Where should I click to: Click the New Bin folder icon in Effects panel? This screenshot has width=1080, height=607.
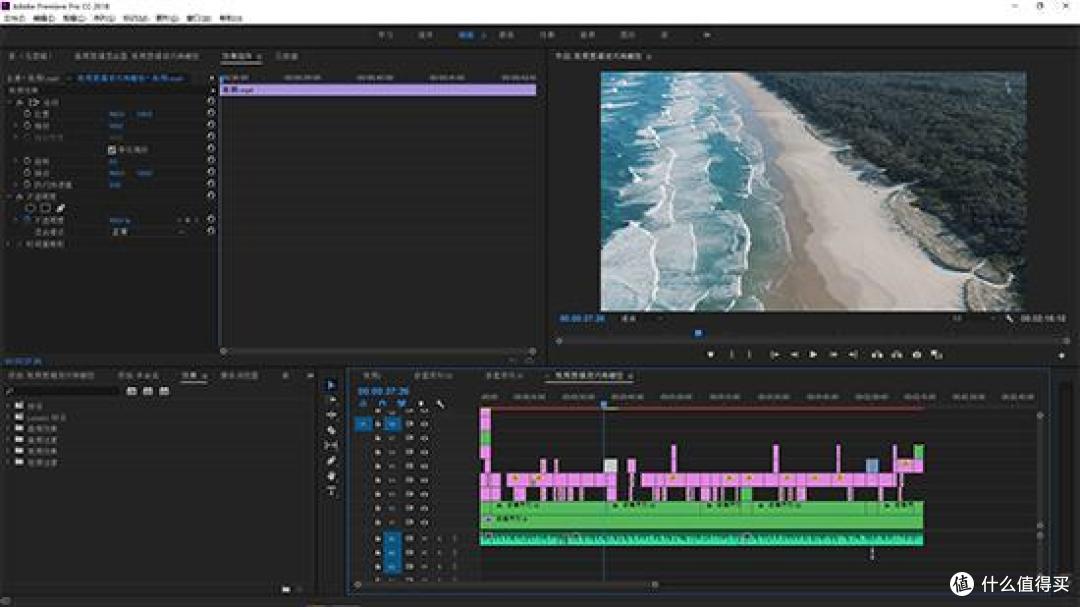coord(286,589)
